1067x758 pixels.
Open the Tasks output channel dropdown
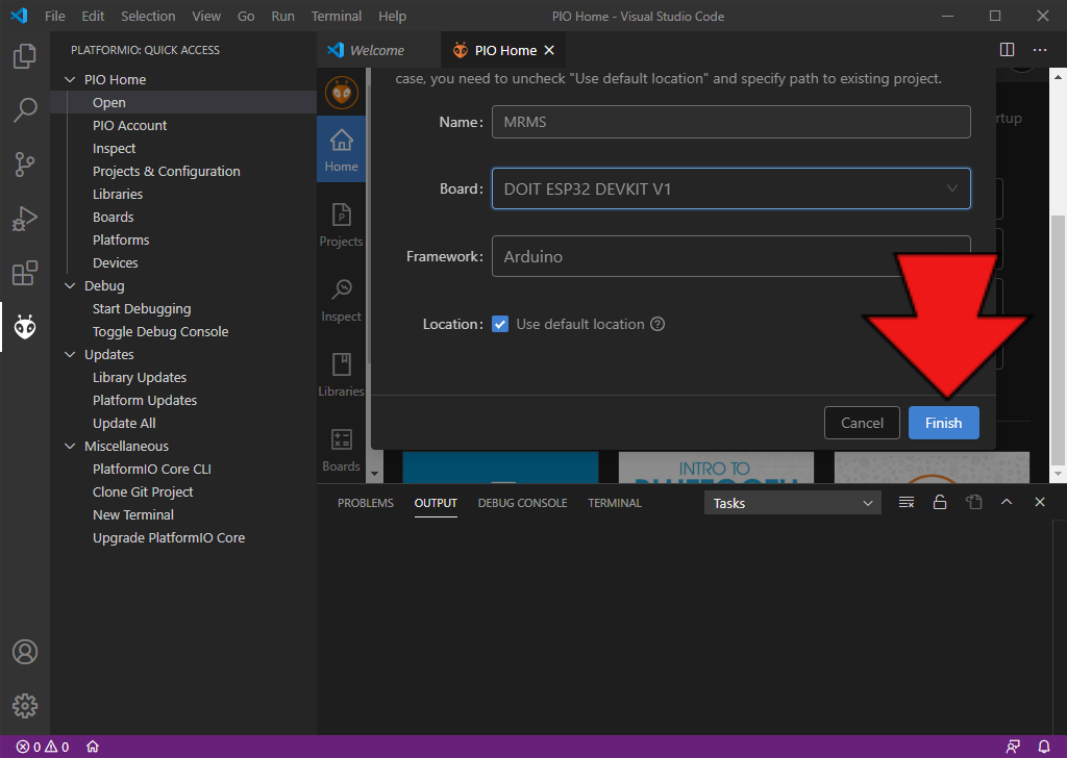[793, 503]
